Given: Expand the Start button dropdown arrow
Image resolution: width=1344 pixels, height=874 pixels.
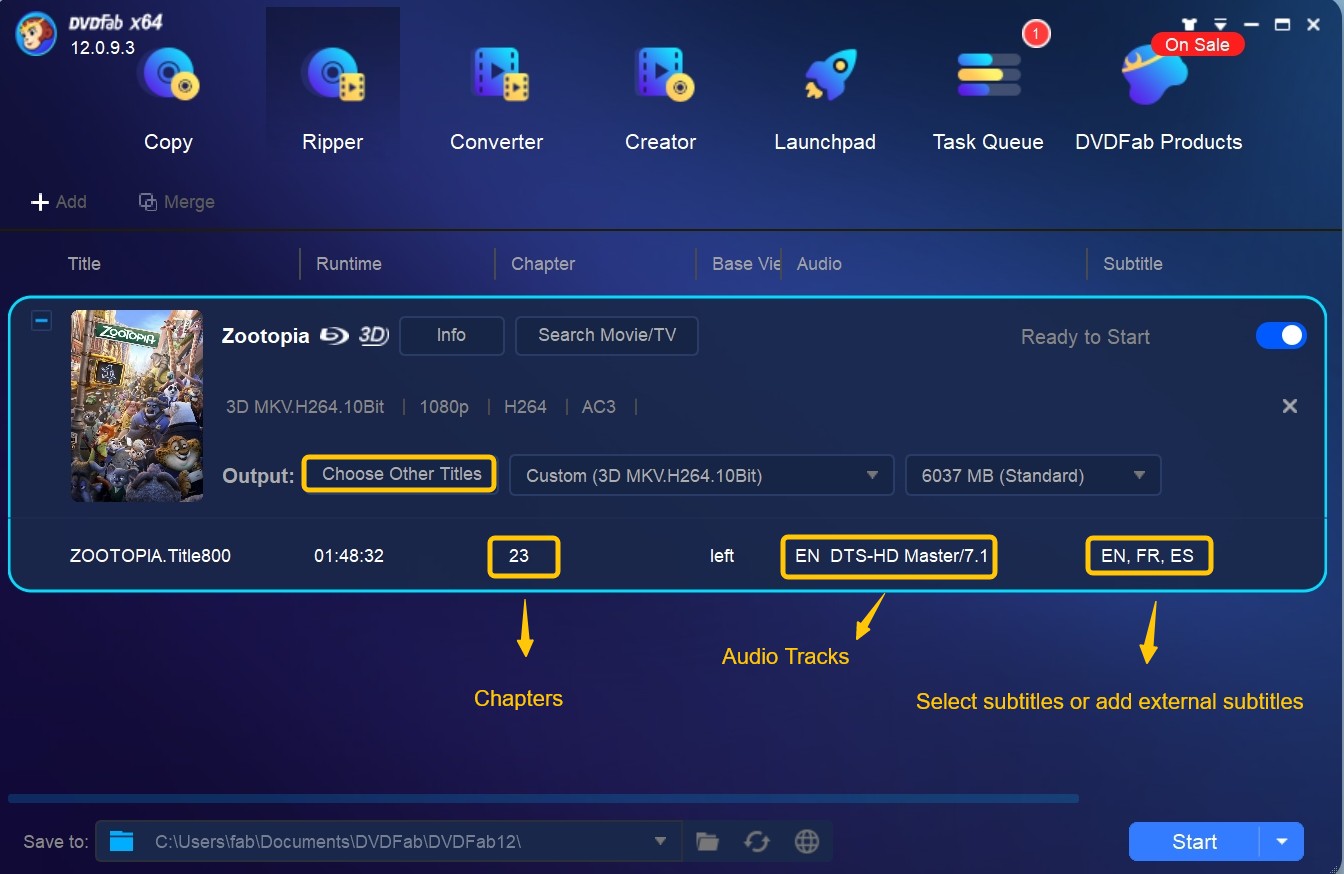Looking at the screenshot, I should coord(1282,842).
